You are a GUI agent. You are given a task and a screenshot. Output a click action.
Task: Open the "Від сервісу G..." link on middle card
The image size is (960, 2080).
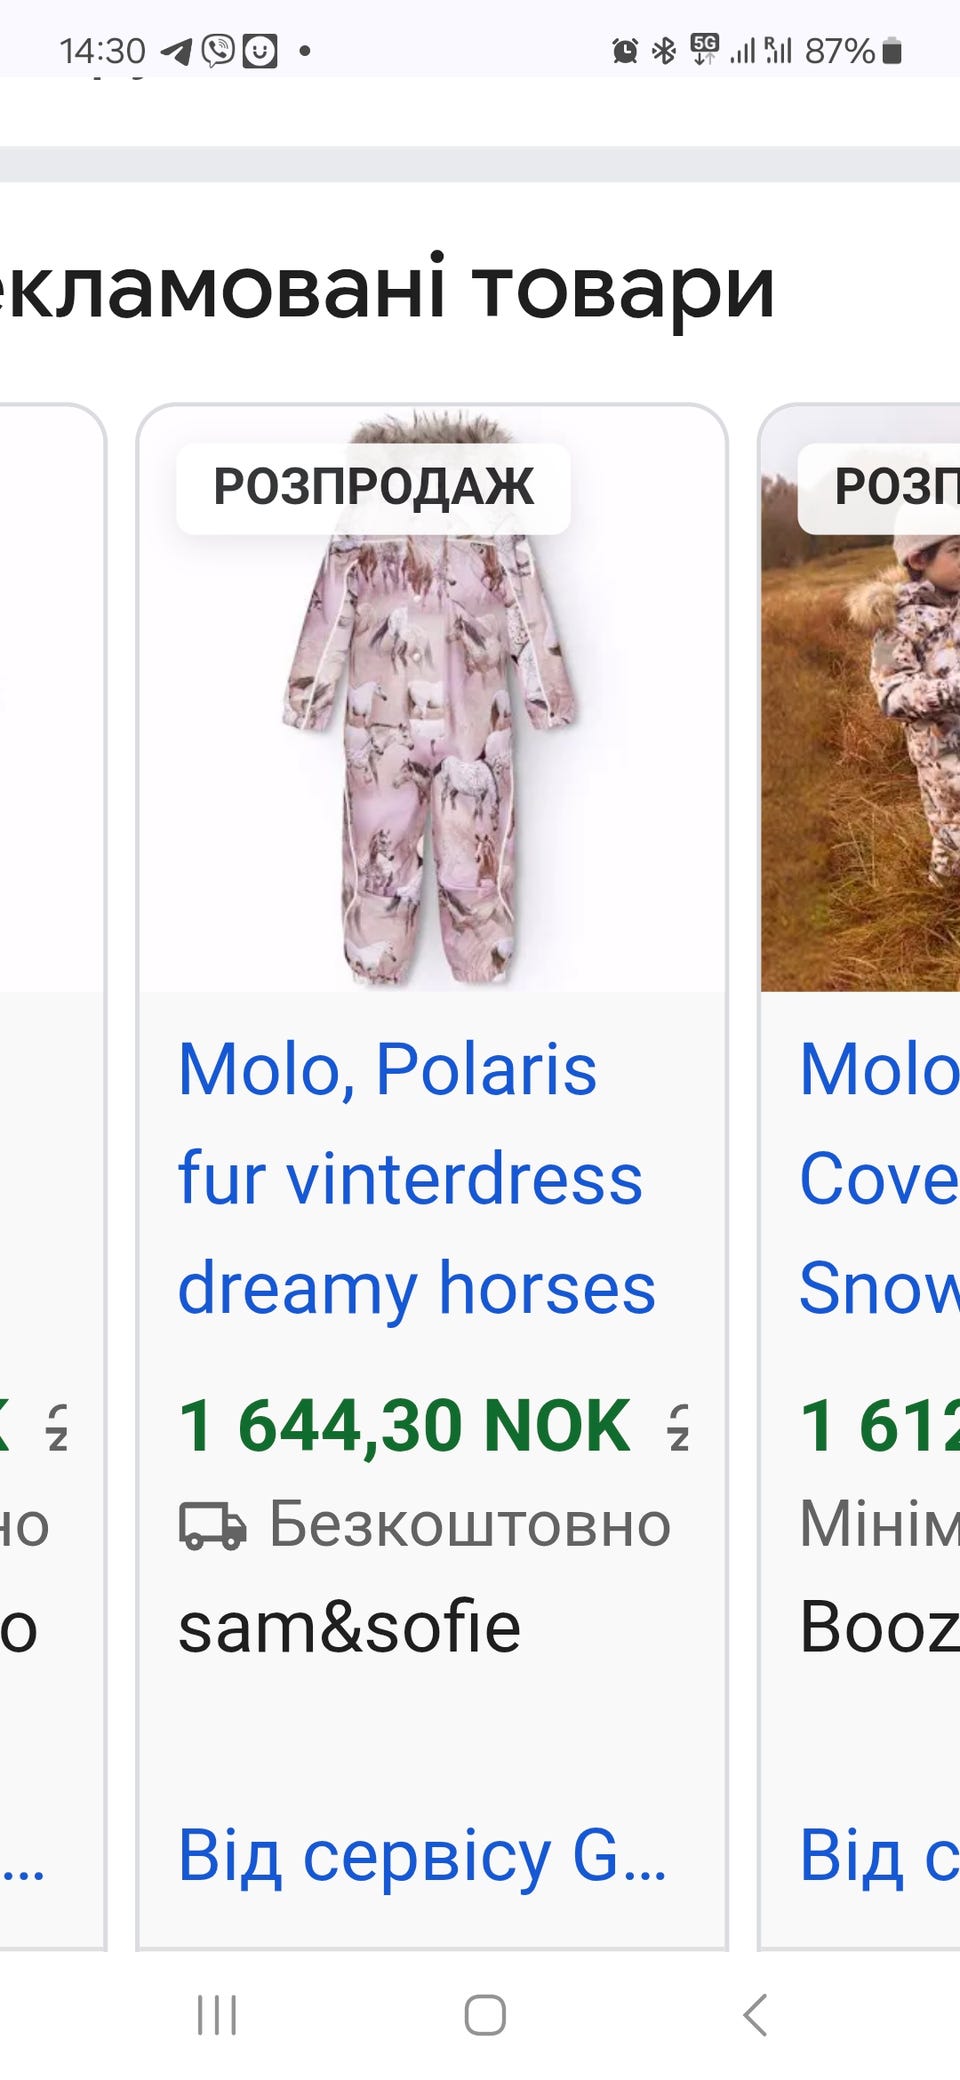422,1855
